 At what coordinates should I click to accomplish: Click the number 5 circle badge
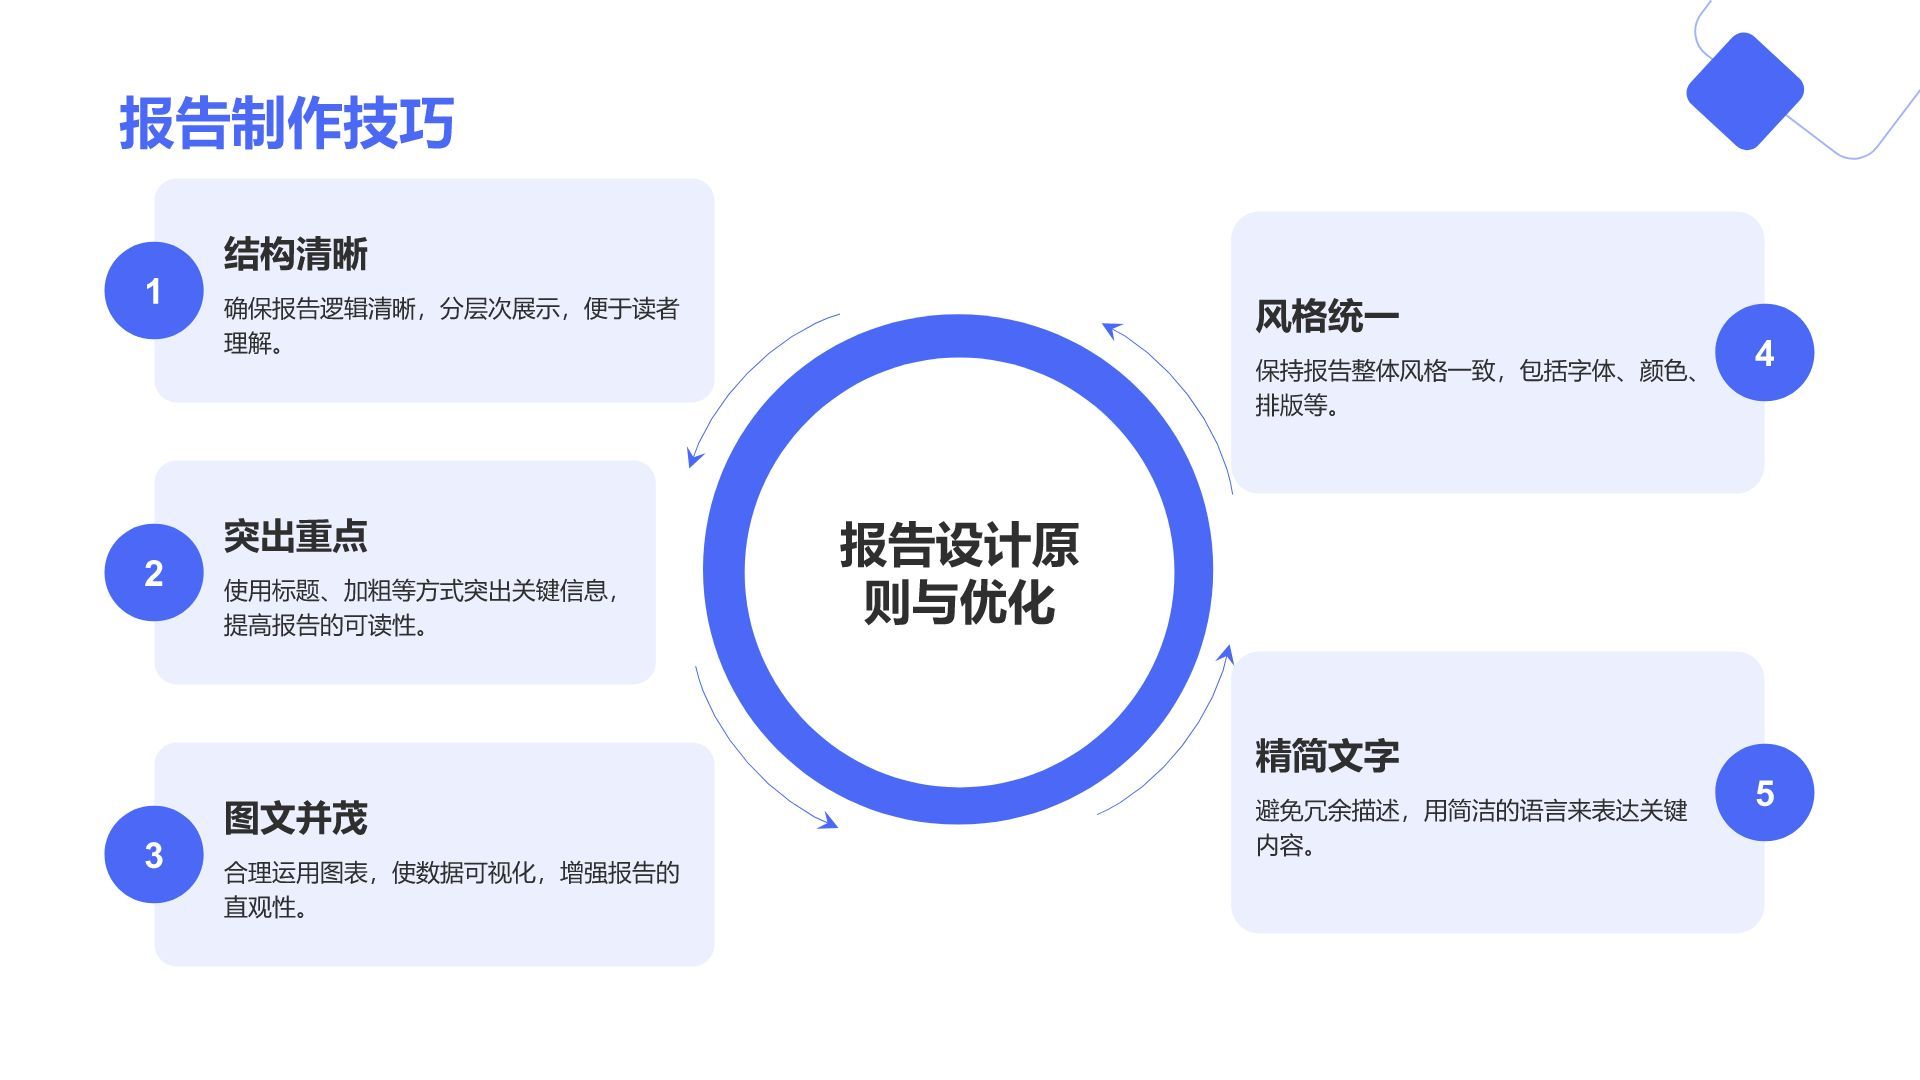pyautogui.click(x=1764, y=793)
